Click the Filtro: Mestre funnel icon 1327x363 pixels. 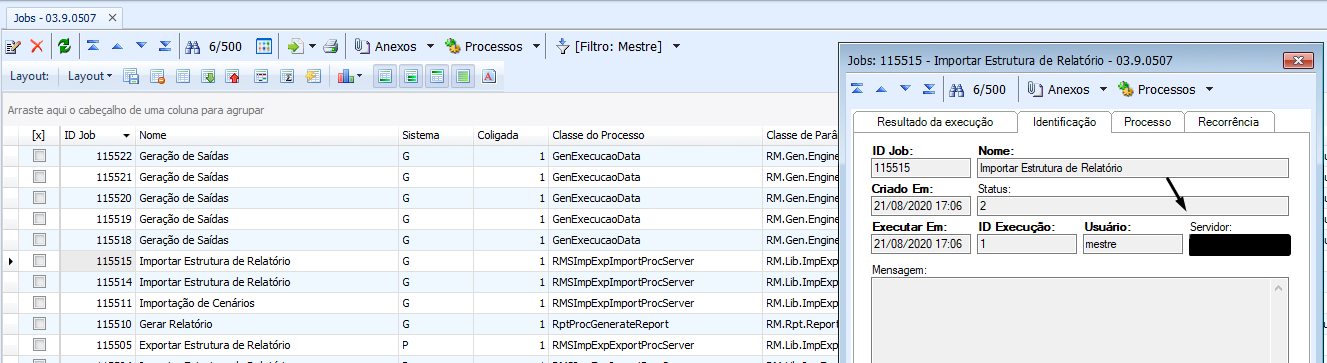pyautogui.click(x=562, y=46)
